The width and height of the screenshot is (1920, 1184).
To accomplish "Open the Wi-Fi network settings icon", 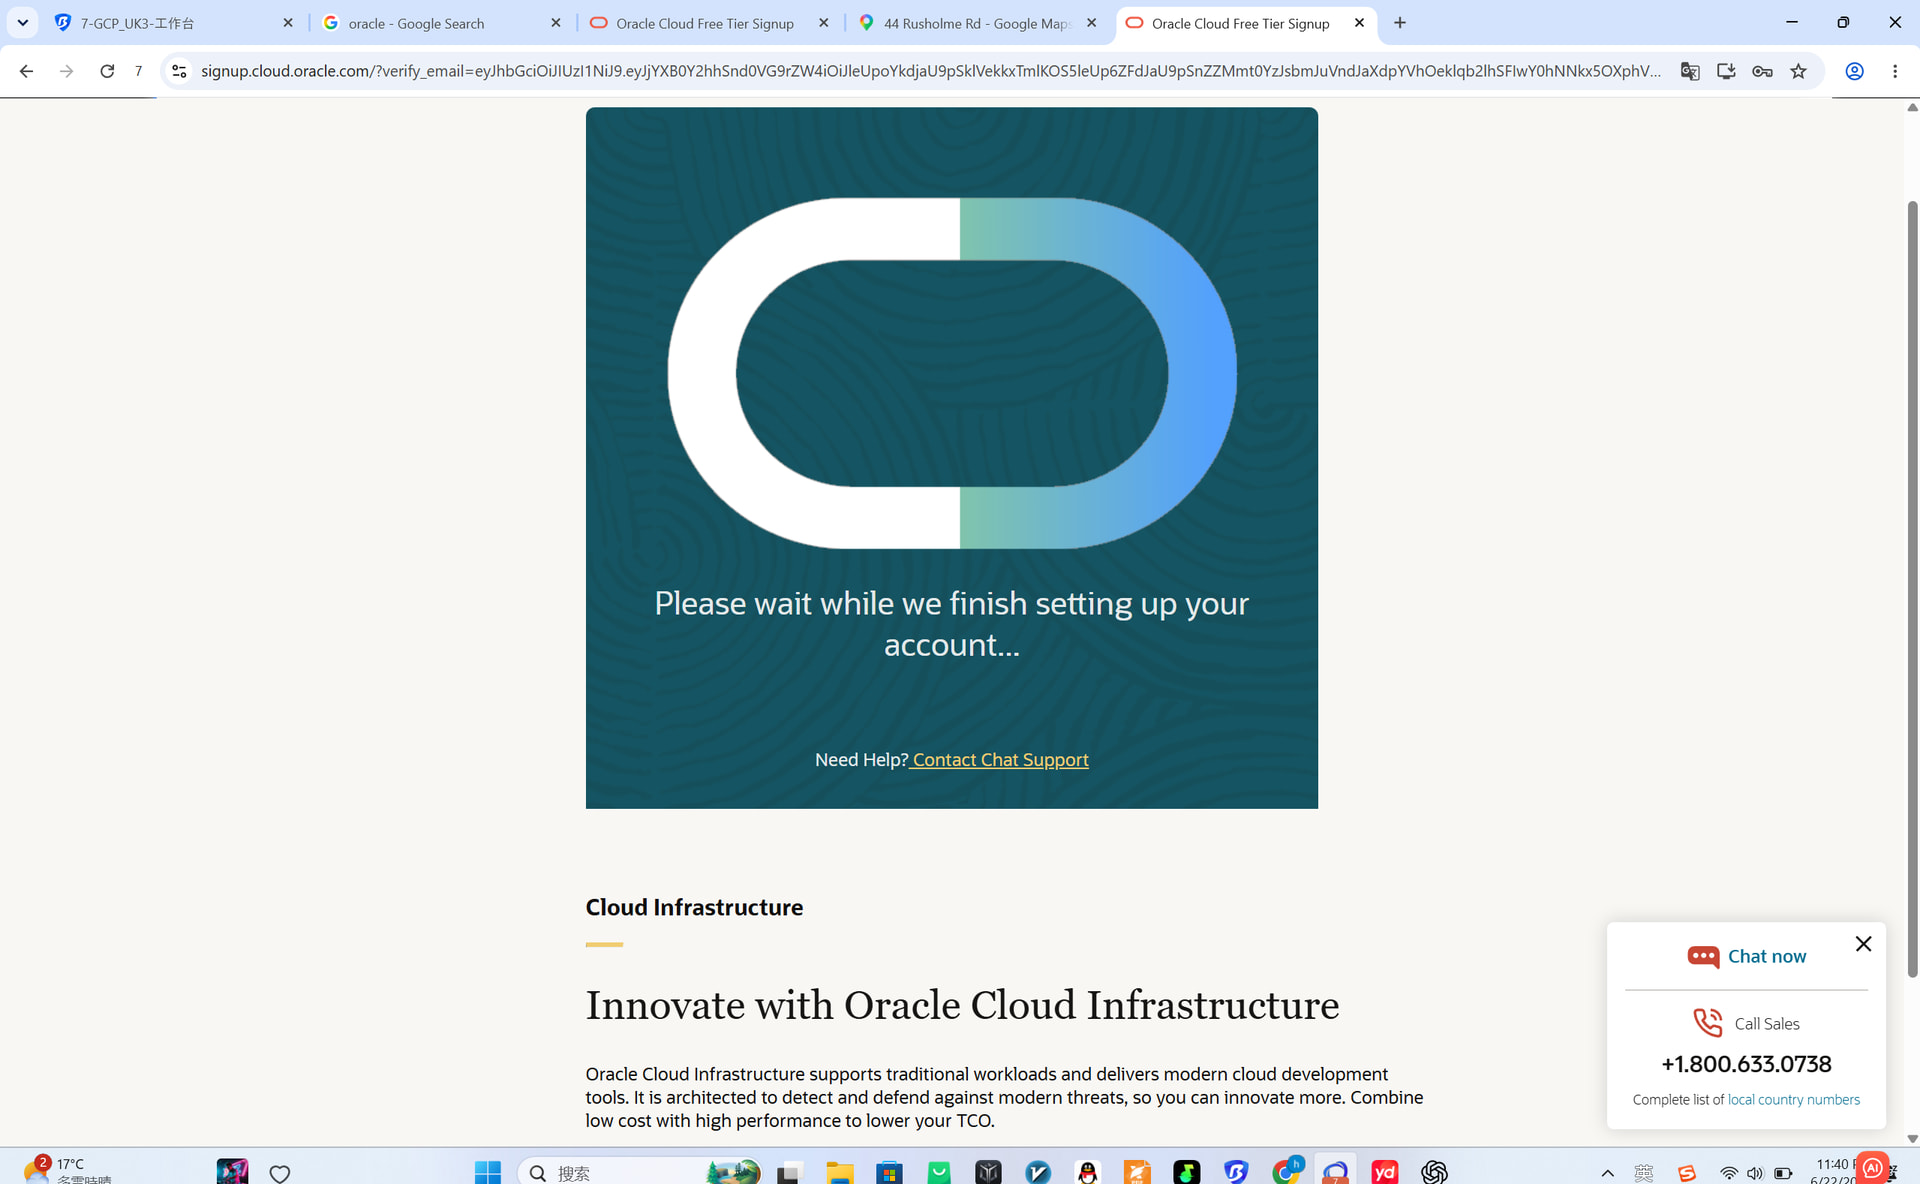I will tap(1728, 1173).
